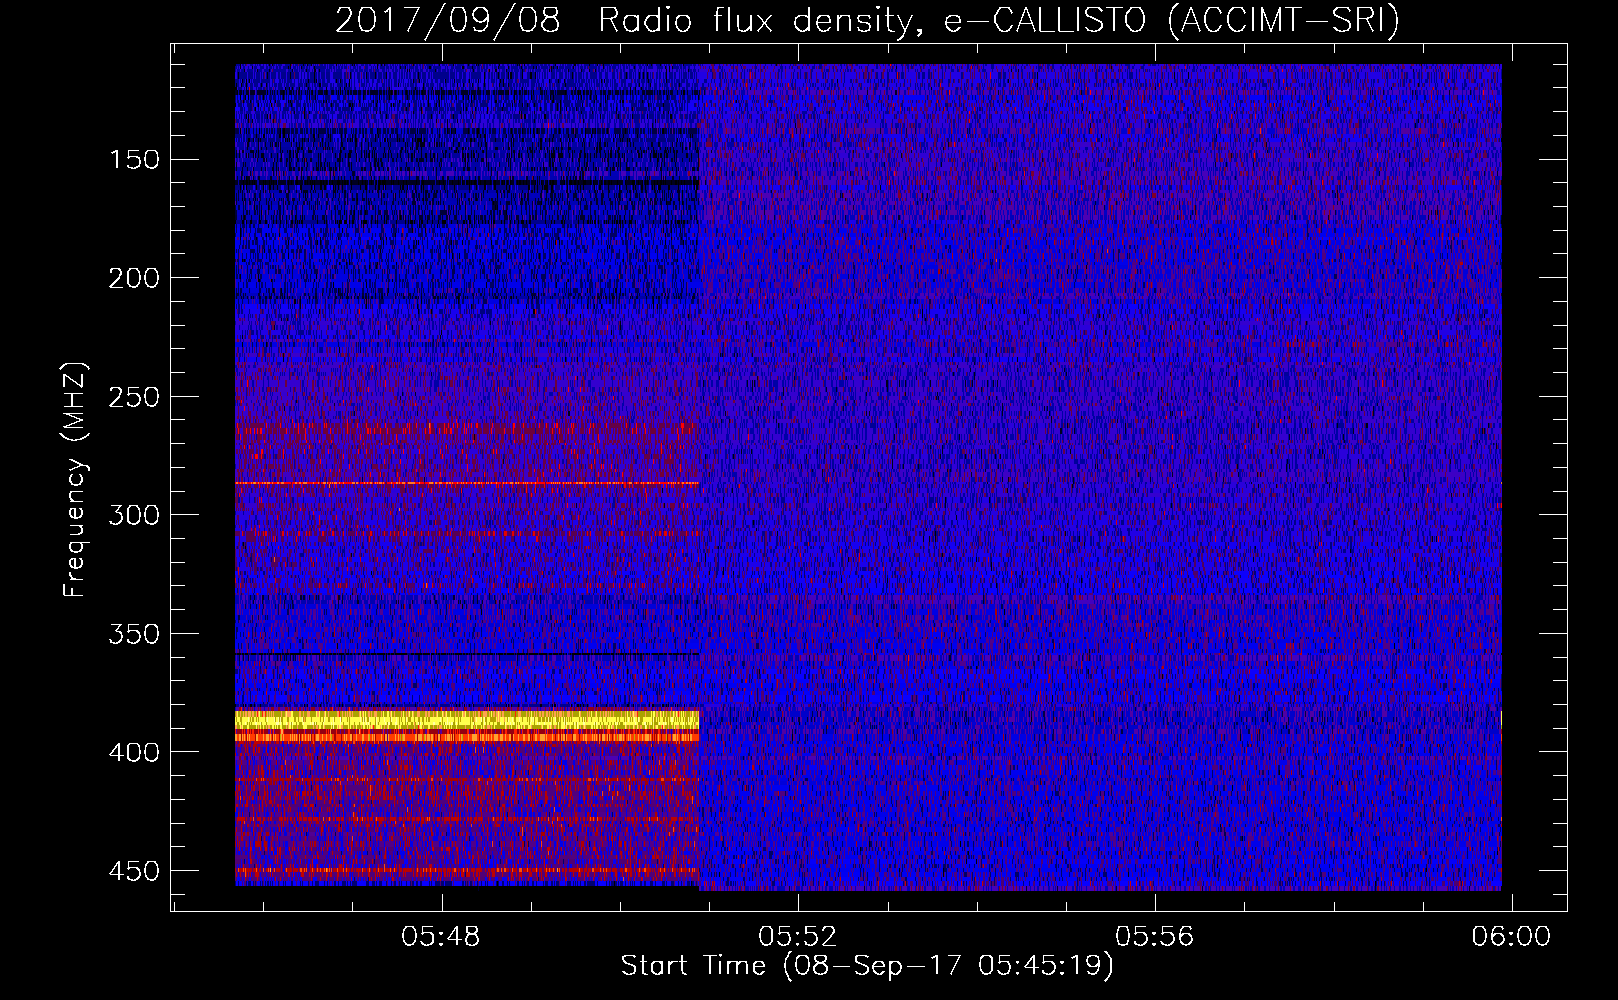Click the 05:52 time tick label
1618x1000 pixels.
[797, 937]
